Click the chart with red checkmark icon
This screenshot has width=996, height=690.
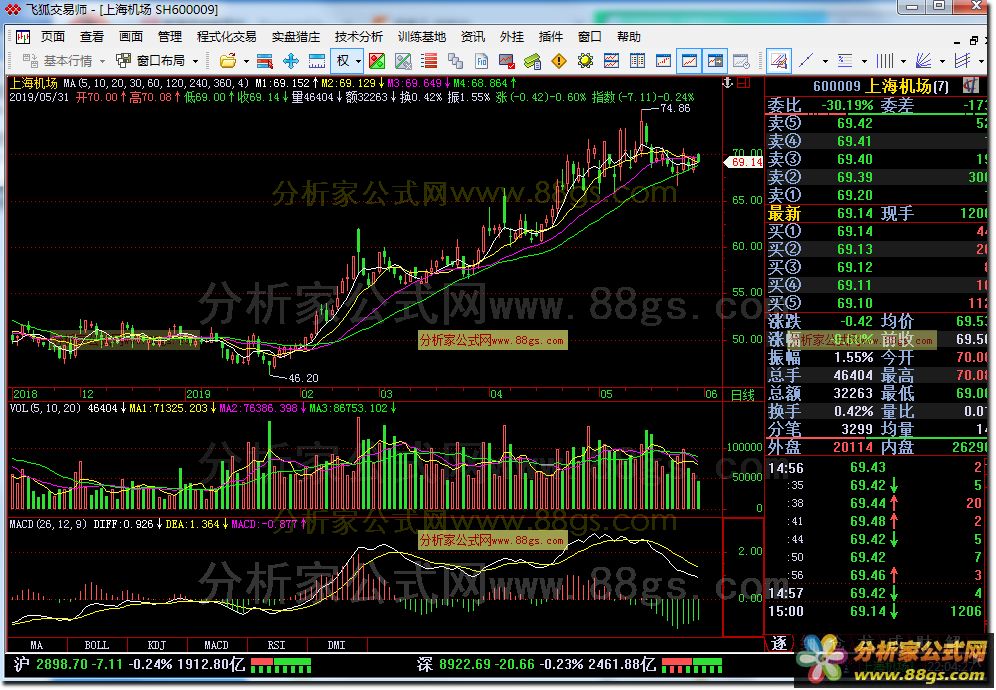tap(506, 61)
